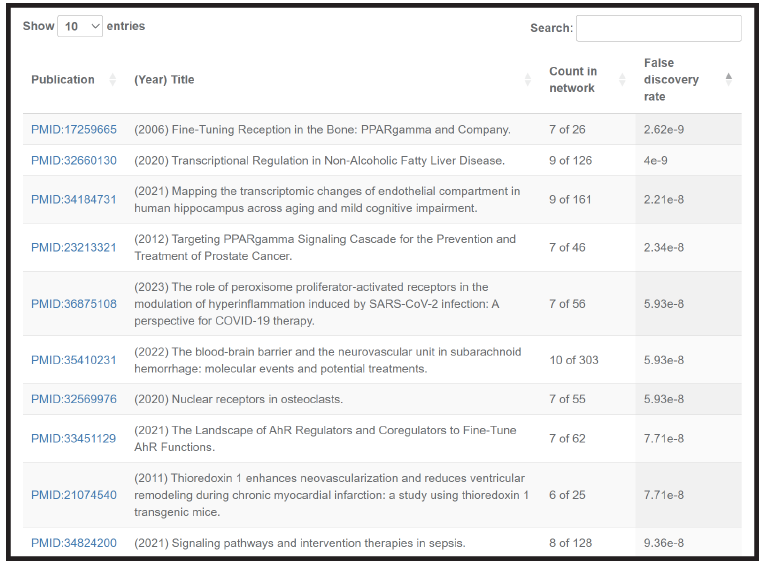Select title about Thioredoxin 1 neovascularization

(331, 495)
